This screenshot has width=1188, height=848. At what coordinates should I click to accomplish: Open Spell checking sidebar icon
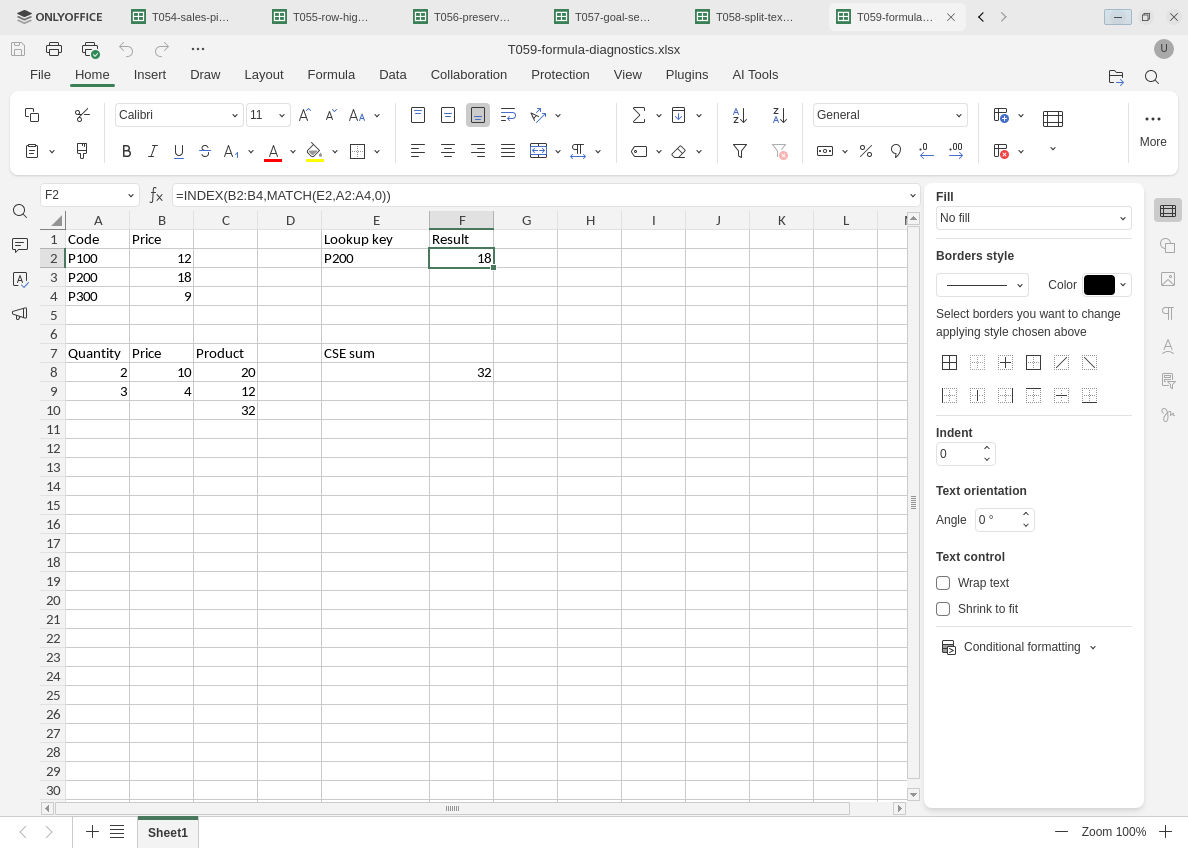(20, 280)
